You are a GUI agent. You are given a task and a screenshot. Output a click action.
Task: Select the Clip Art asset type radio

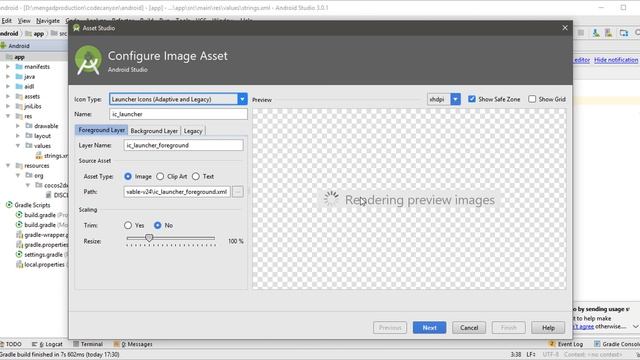[x=160, y=176]
